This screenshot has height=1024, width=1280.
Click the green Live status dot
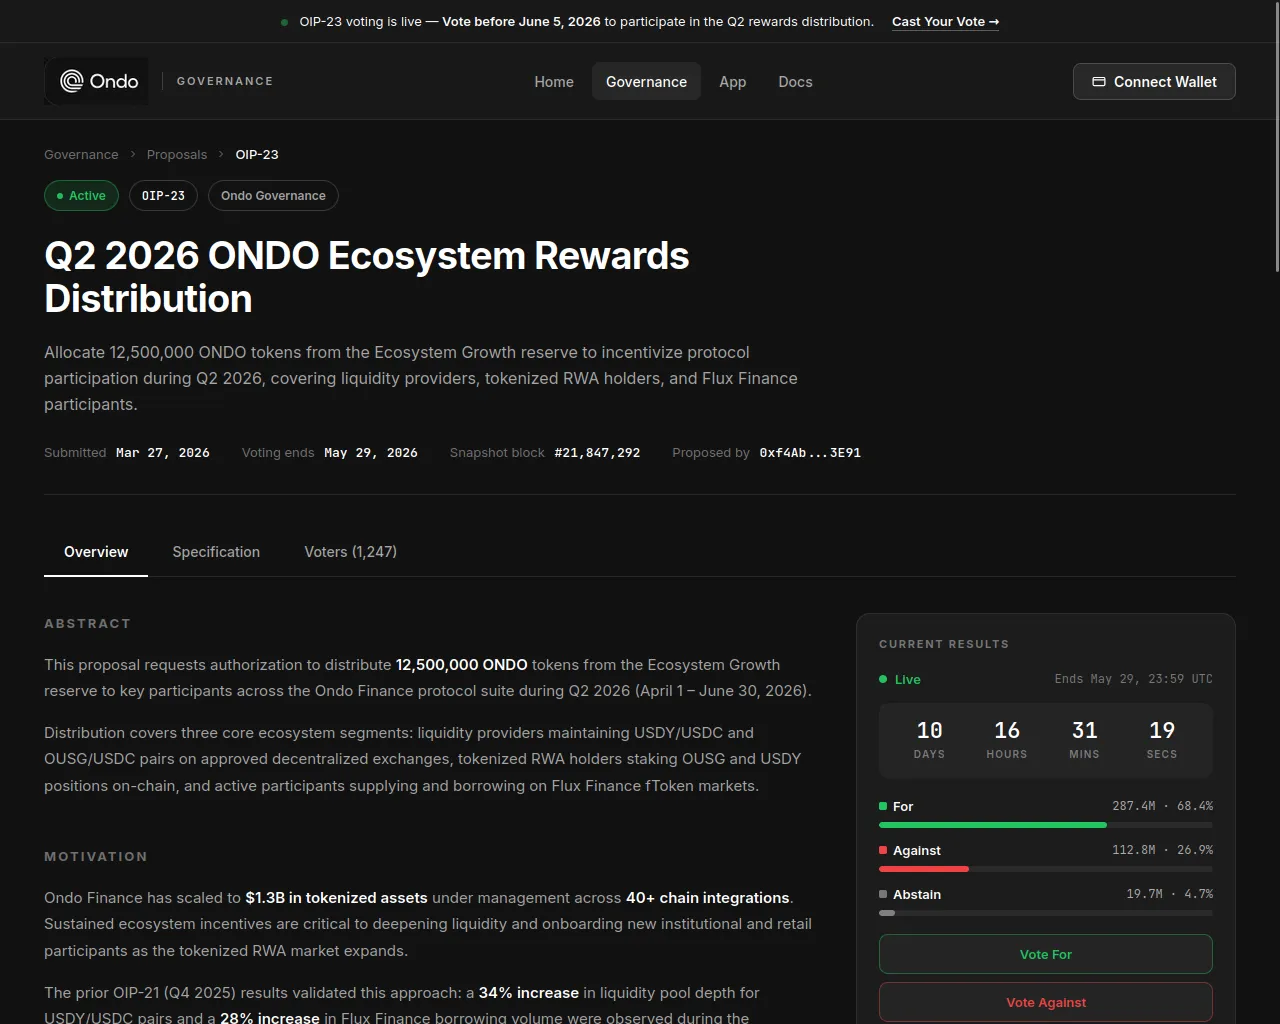[x=883, y=679]
